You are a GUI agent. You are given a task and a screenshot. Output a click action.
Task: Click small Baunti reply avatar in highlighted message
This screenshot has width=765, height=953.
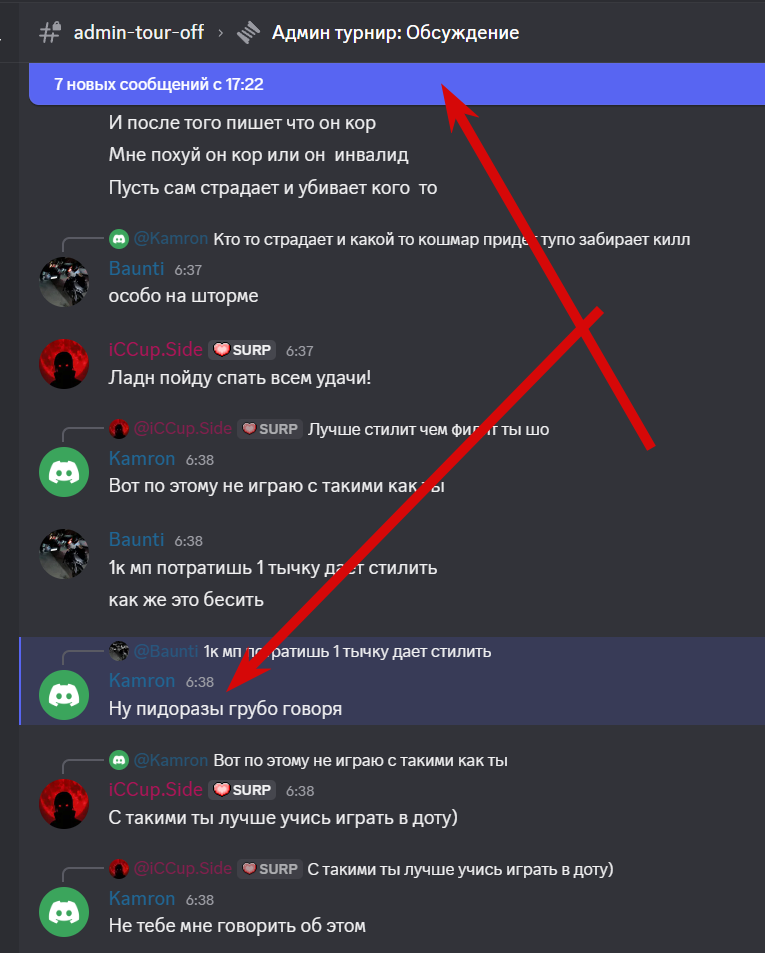click(x=118, y=651)
